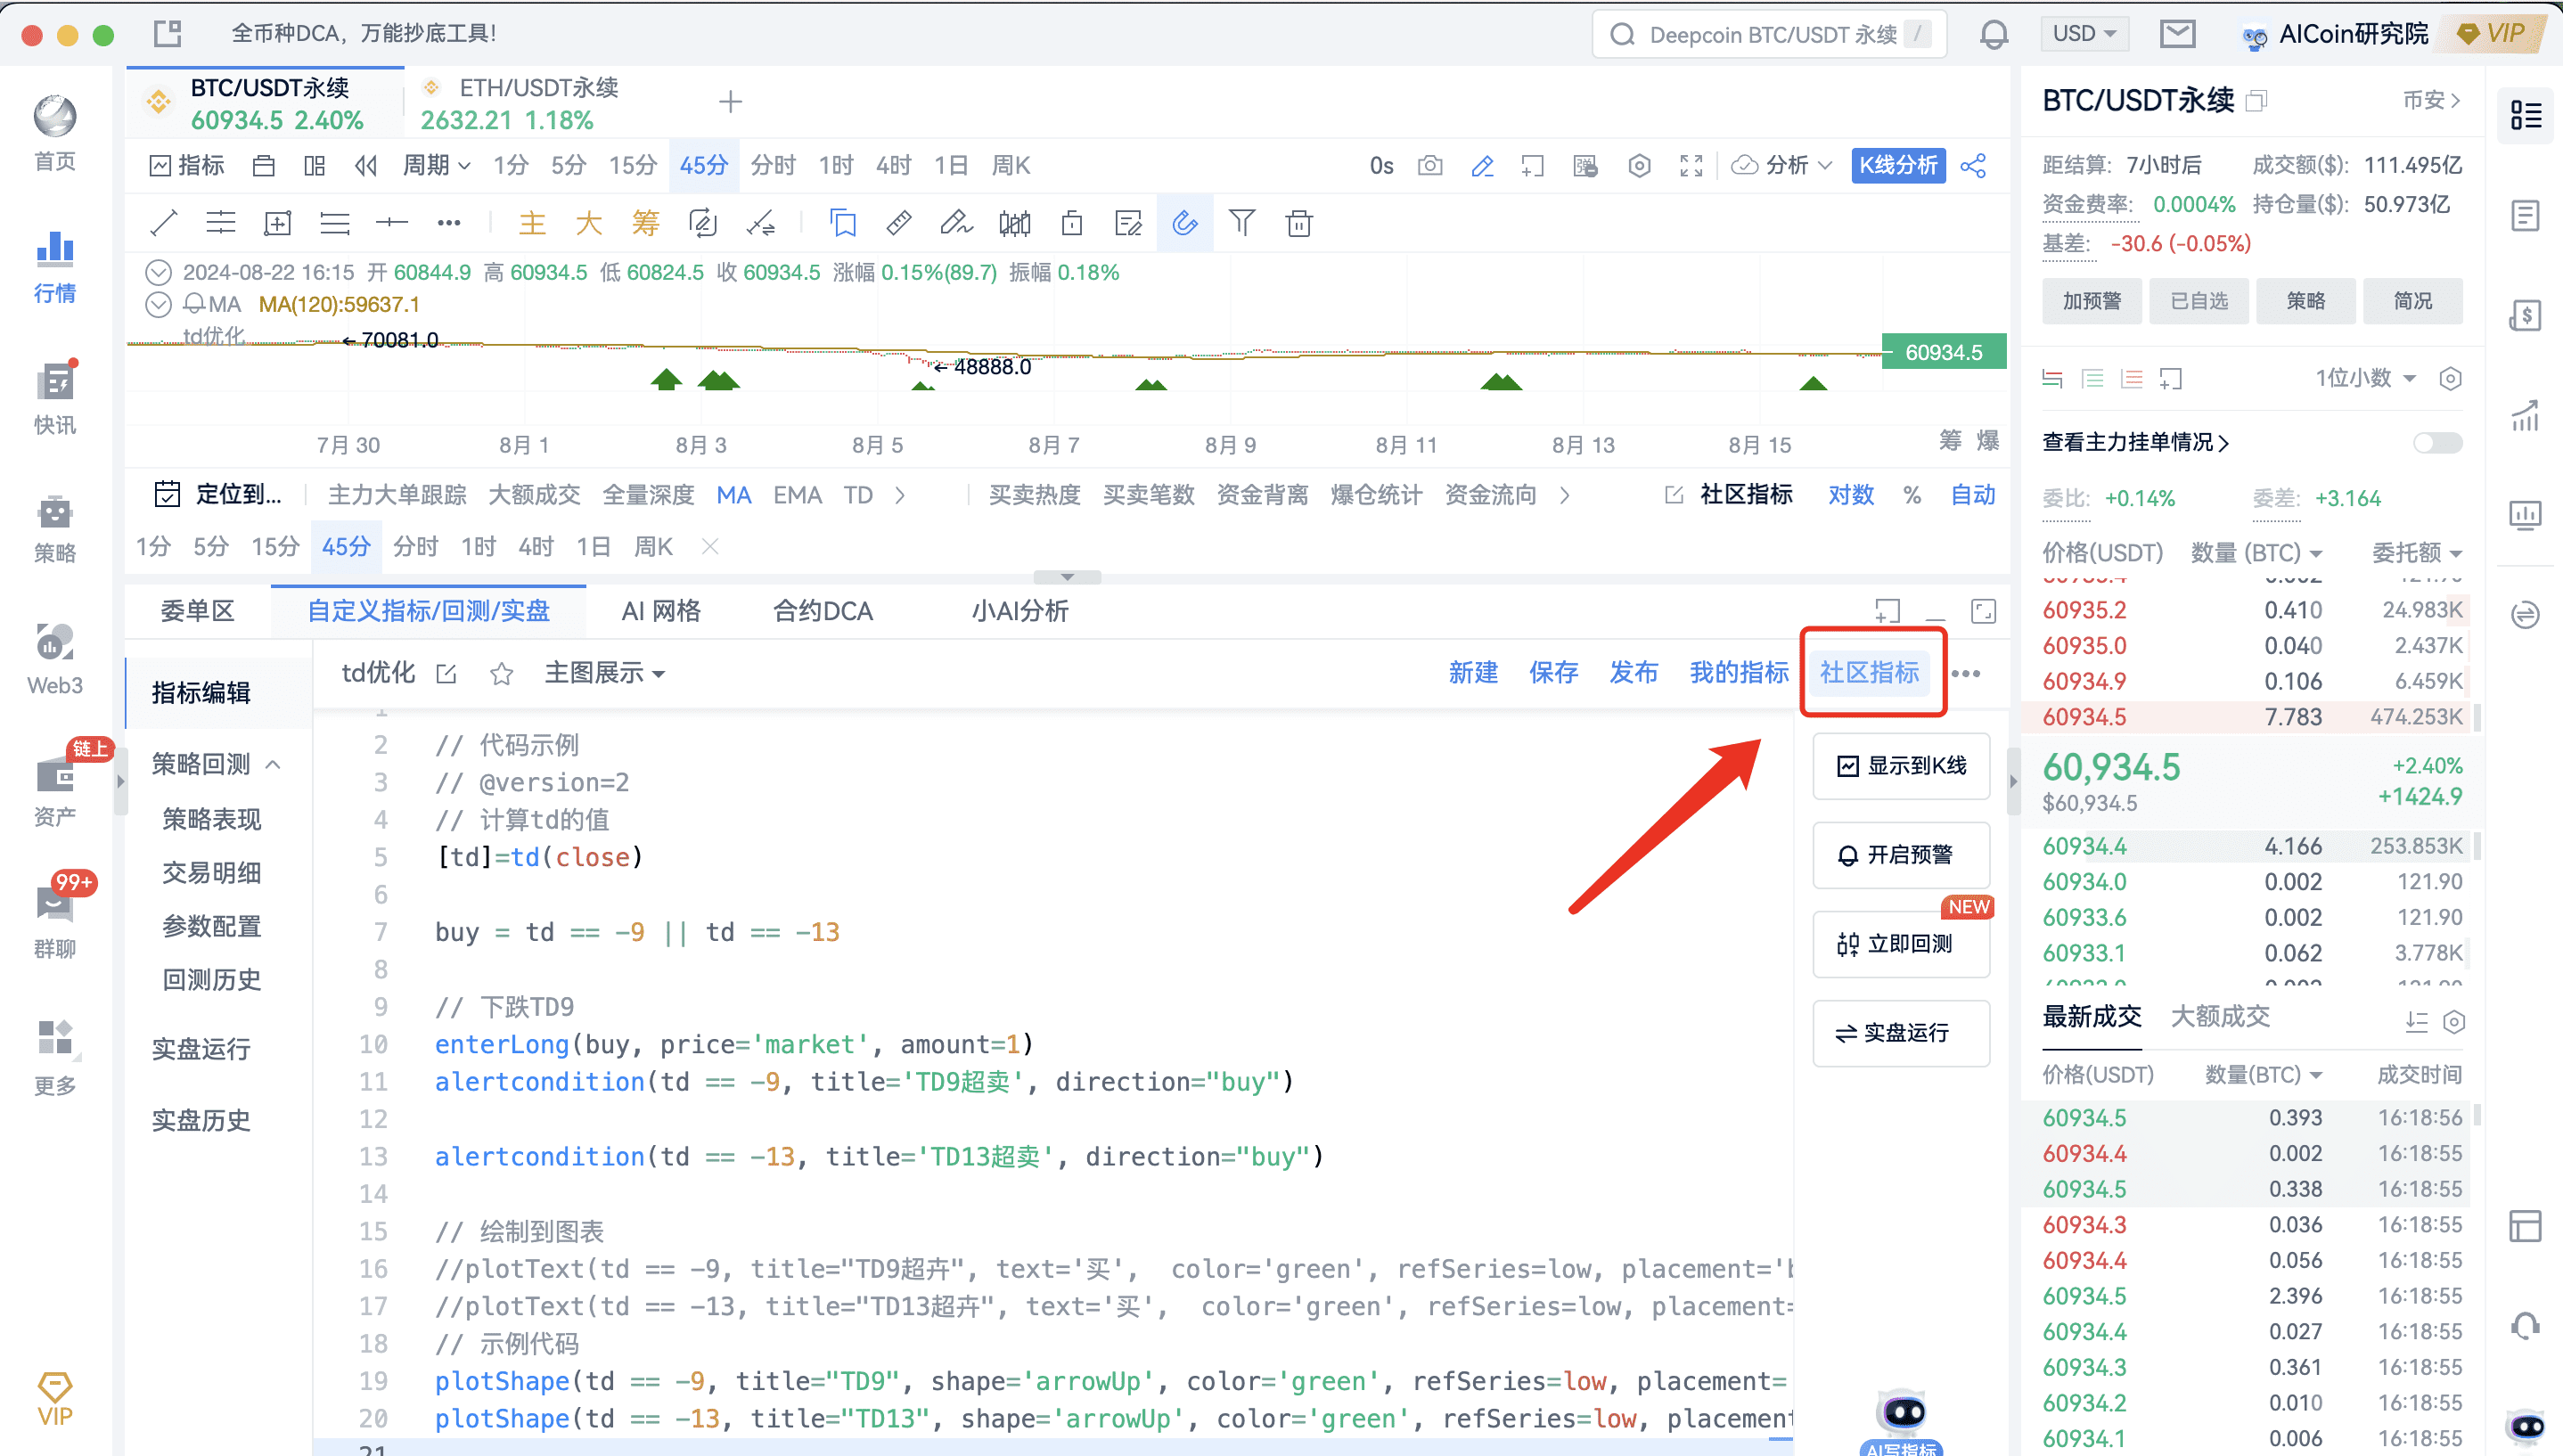2563x1456 pixels.
Task: Toggle 自动 auto scale
Action: 1973,494
